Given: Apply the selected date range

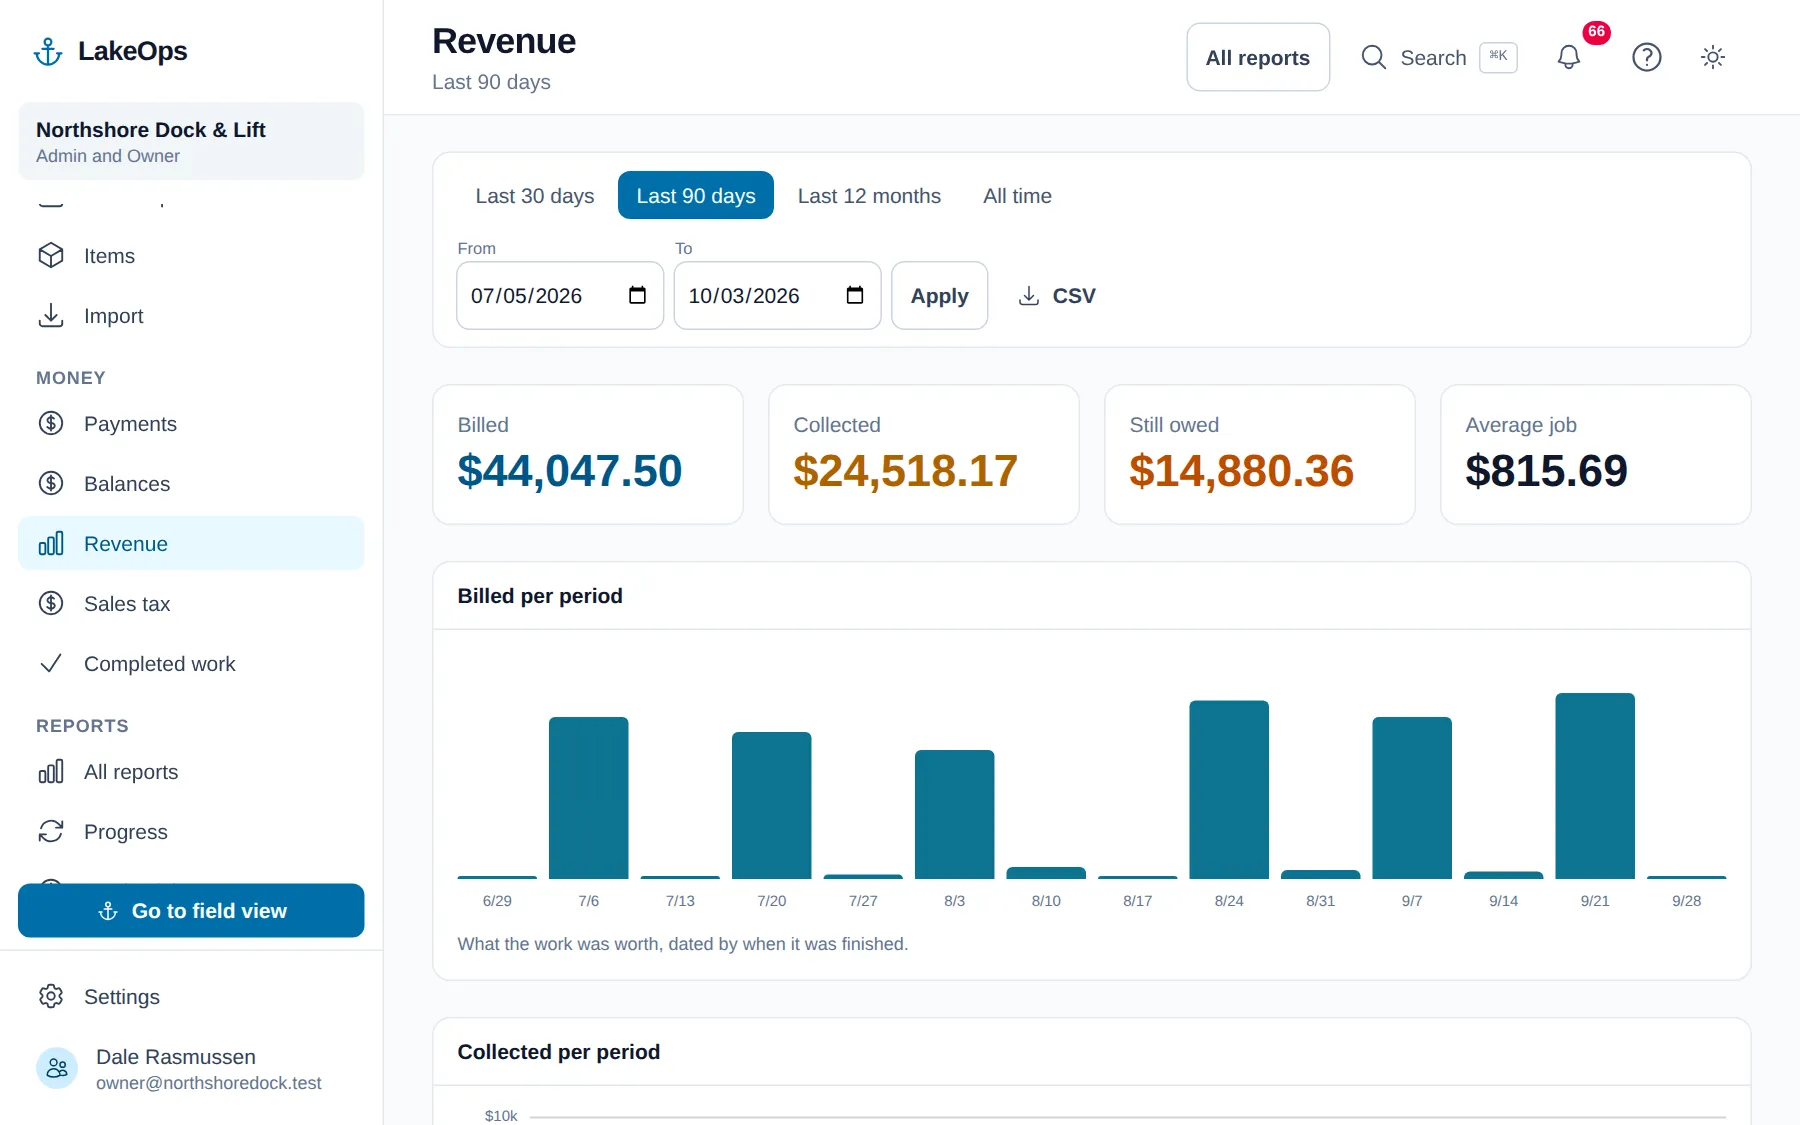Looking at the screenshot, I should [940, 296].
